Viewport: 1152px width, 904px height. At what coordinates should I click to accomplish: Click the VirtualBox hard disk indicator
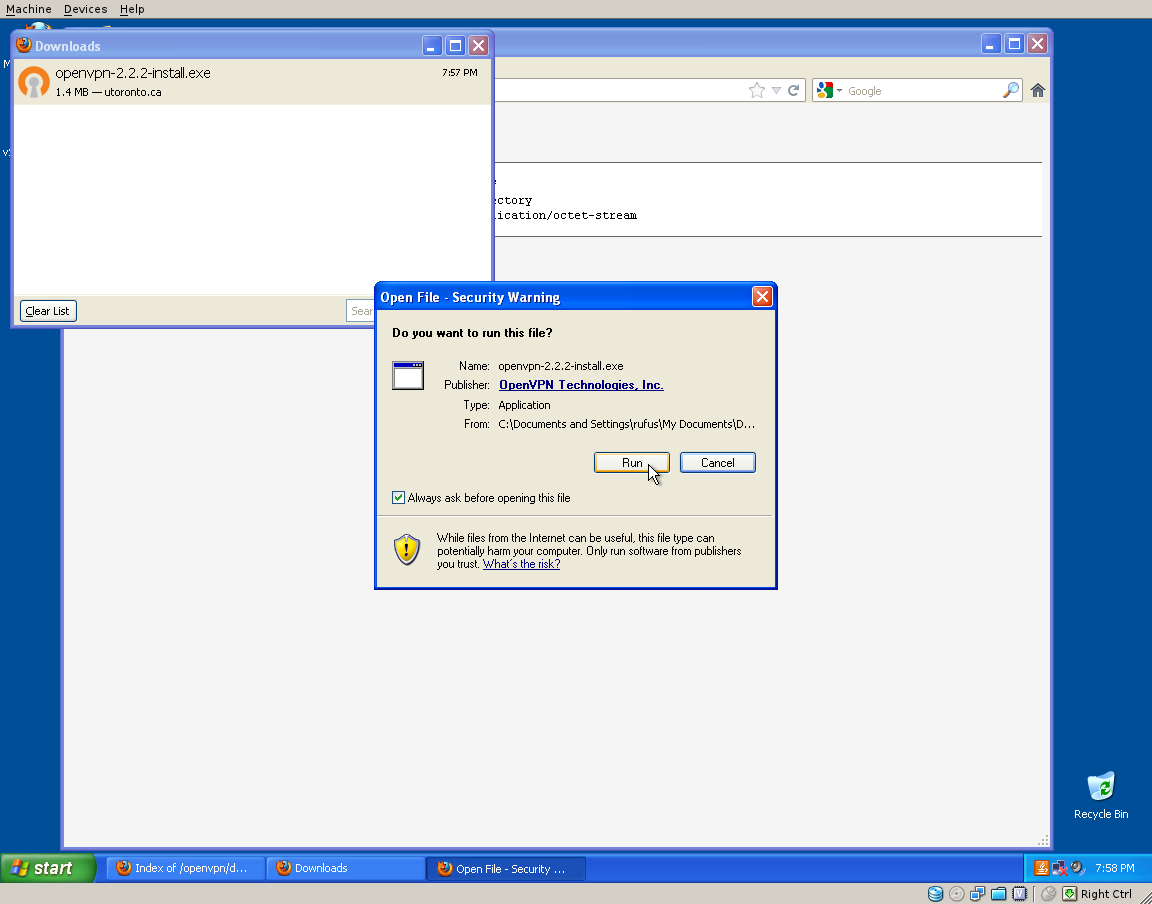[x=935, y=894]
